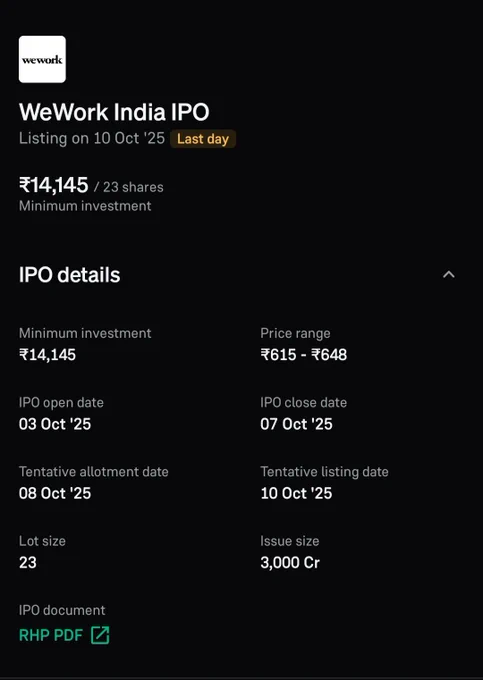This screenshot has width=483, height=680.
Task: Click the WeWork company logo
Action: click(x=42, y=59)
